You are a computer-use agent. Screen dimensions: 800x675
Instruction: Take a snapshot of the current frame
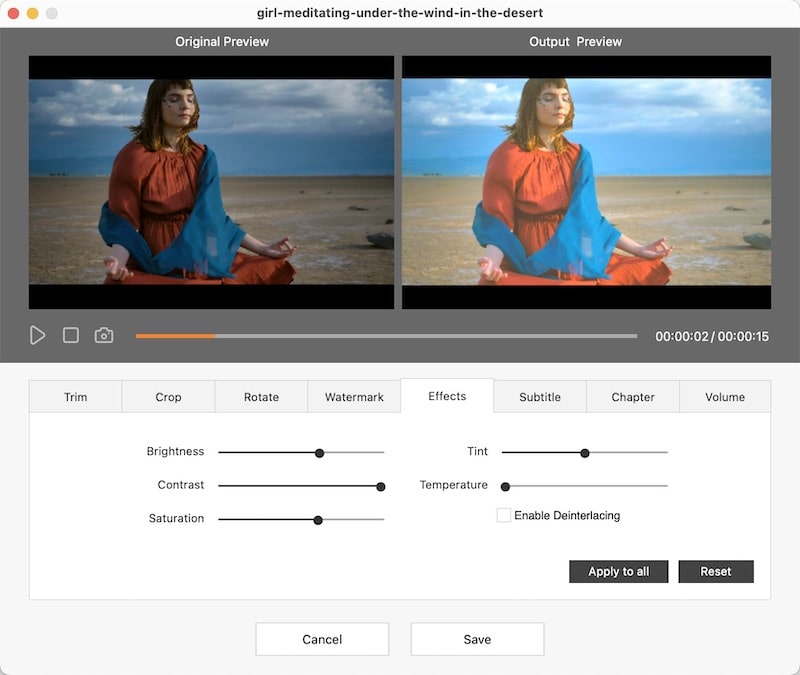point(103,335)
